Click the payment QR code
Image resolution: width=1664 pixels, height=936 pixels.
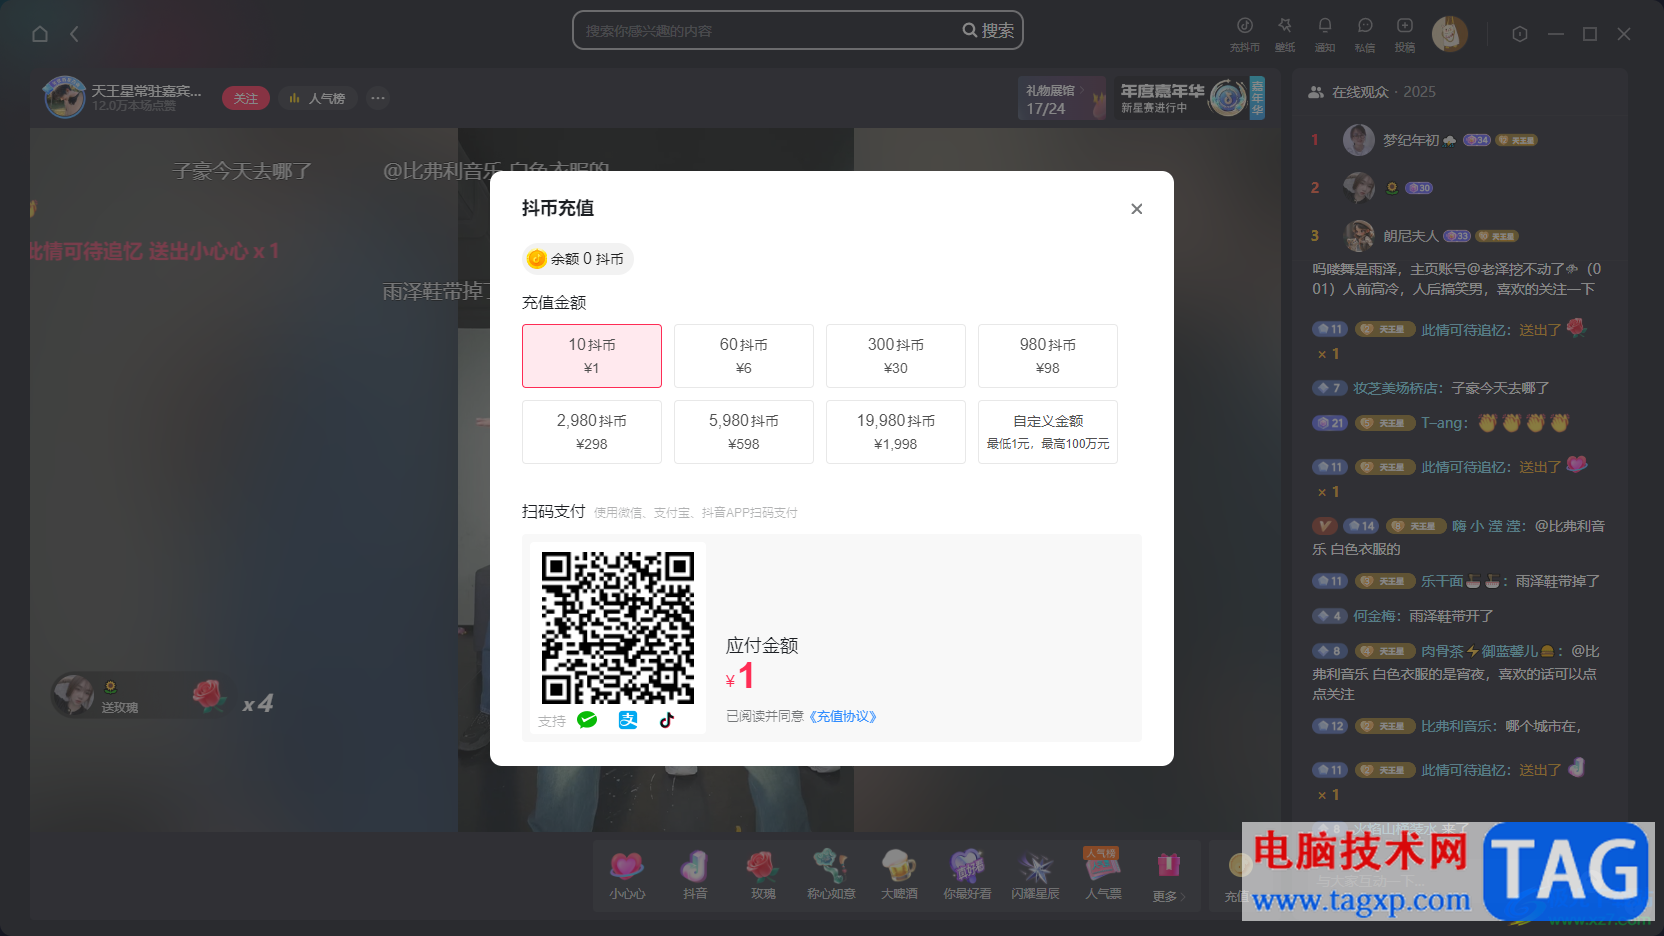click(x=618, y=628)
